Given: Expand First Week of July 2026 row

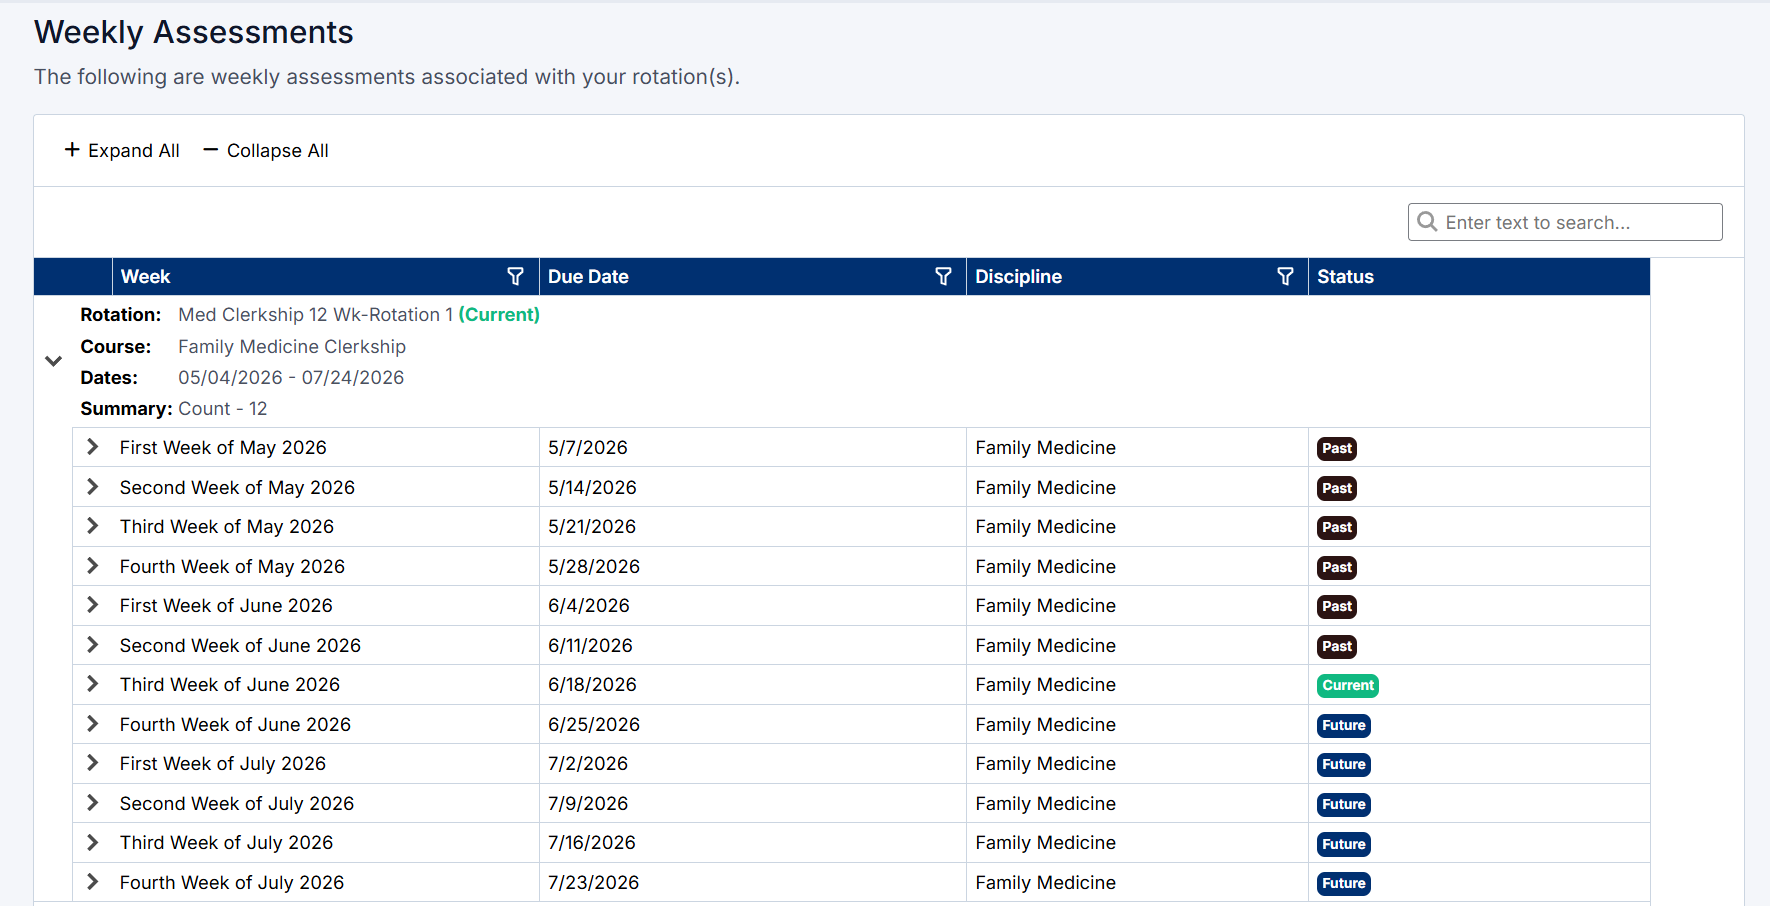Looking at the screenshot, I should (x=93, y=763).
